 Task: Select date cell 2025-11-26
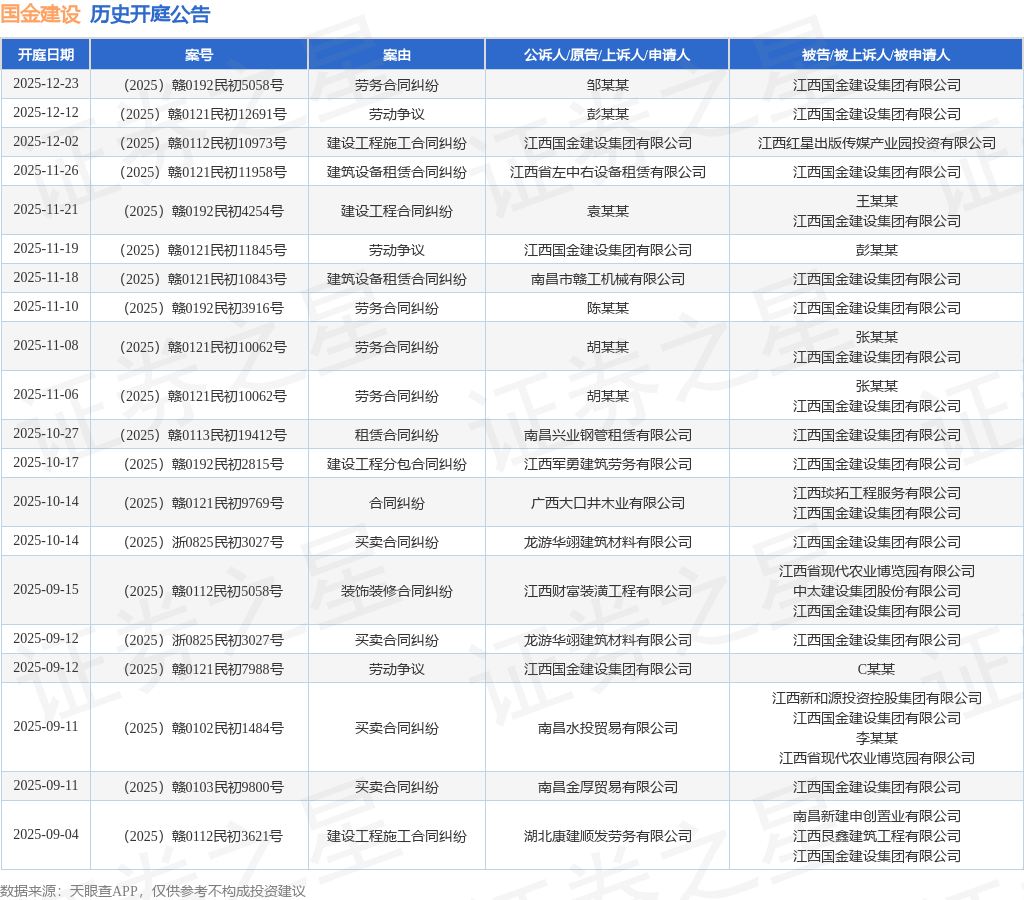coord(46,170)
